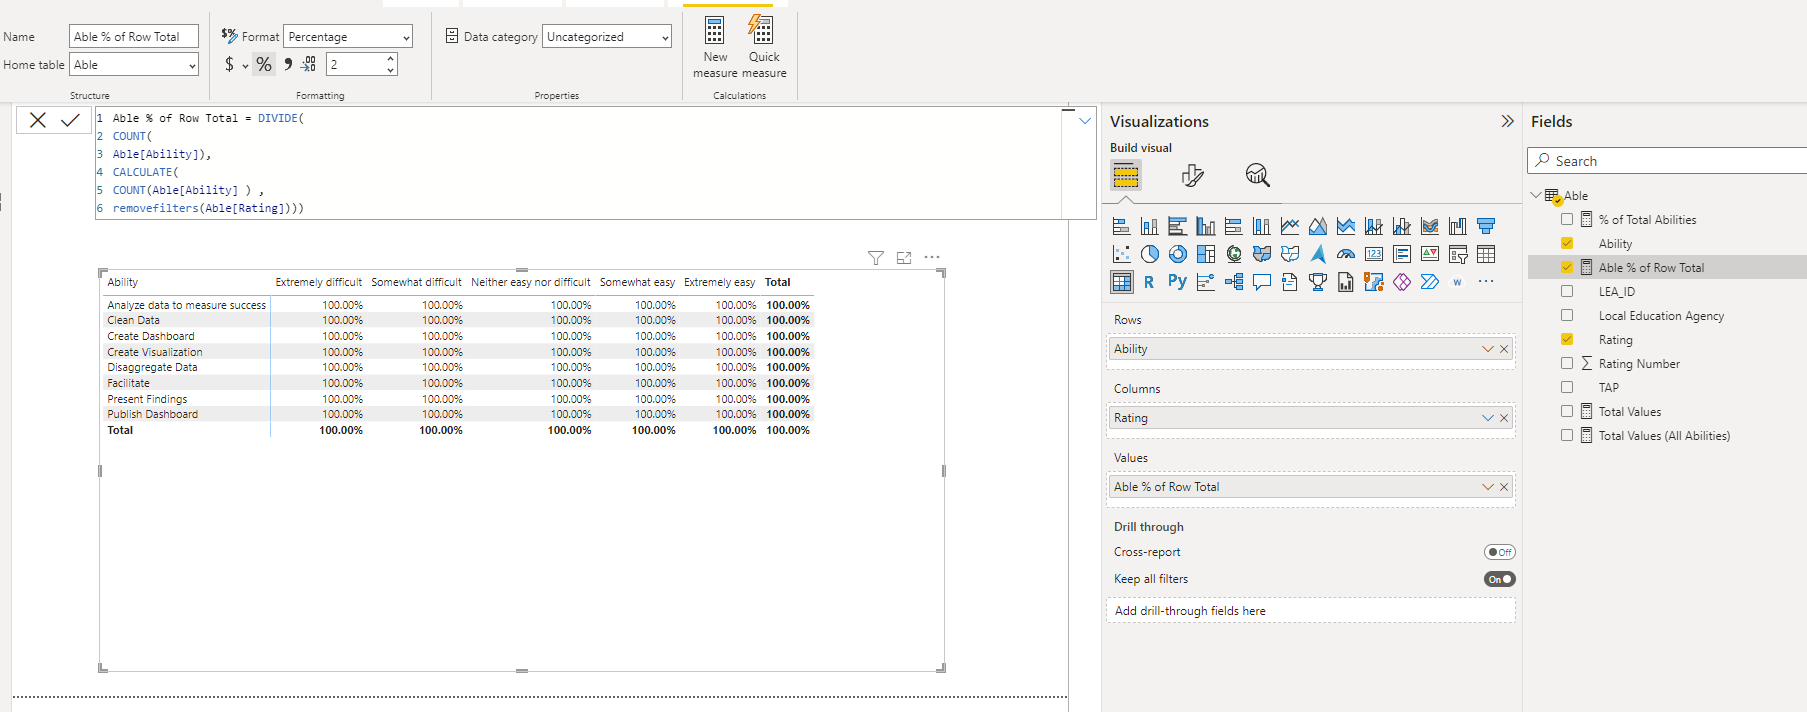The width and height of the screenshot is (1807, 712).
Task: Apply thousands separator comma format
Action: click(288, 64)
